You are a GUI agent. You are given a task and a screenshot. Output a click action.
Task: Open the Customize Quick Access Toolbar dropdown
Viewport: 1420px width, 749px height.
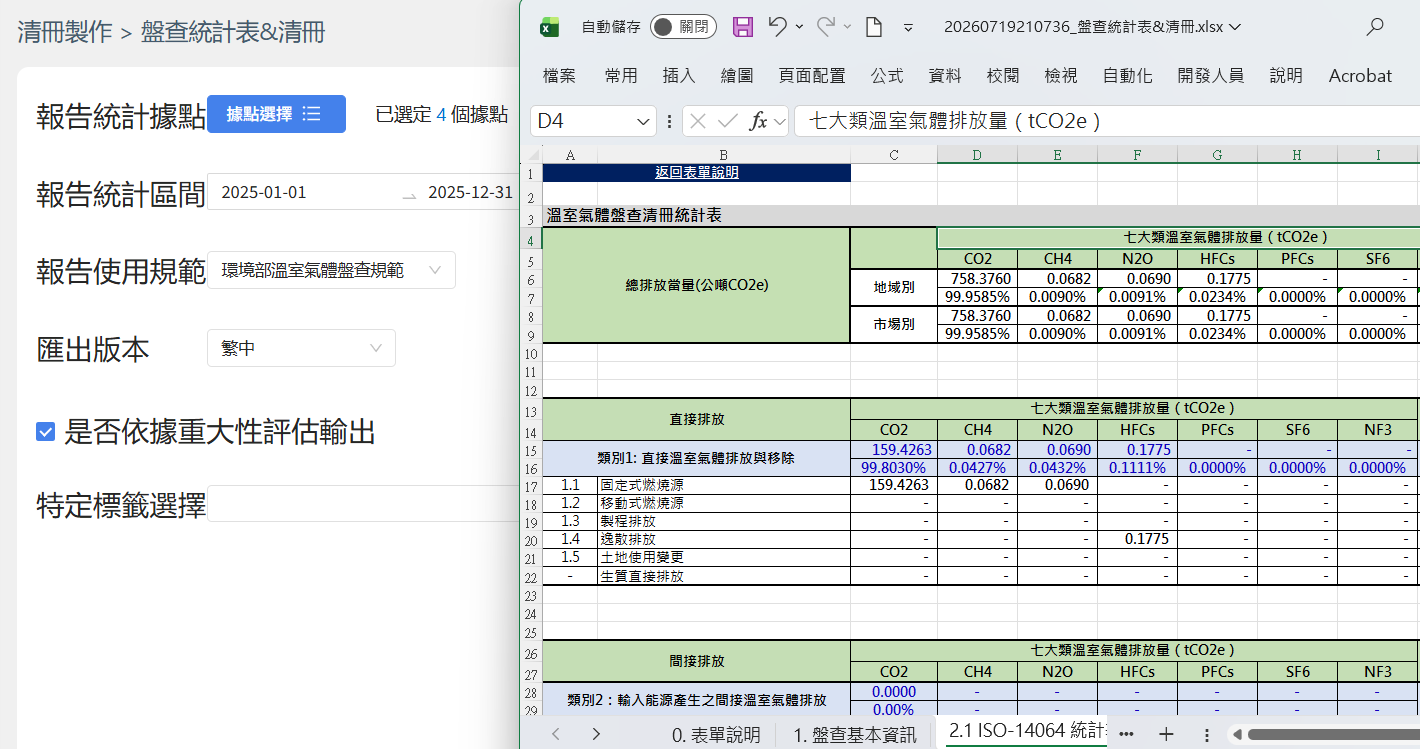908,27
